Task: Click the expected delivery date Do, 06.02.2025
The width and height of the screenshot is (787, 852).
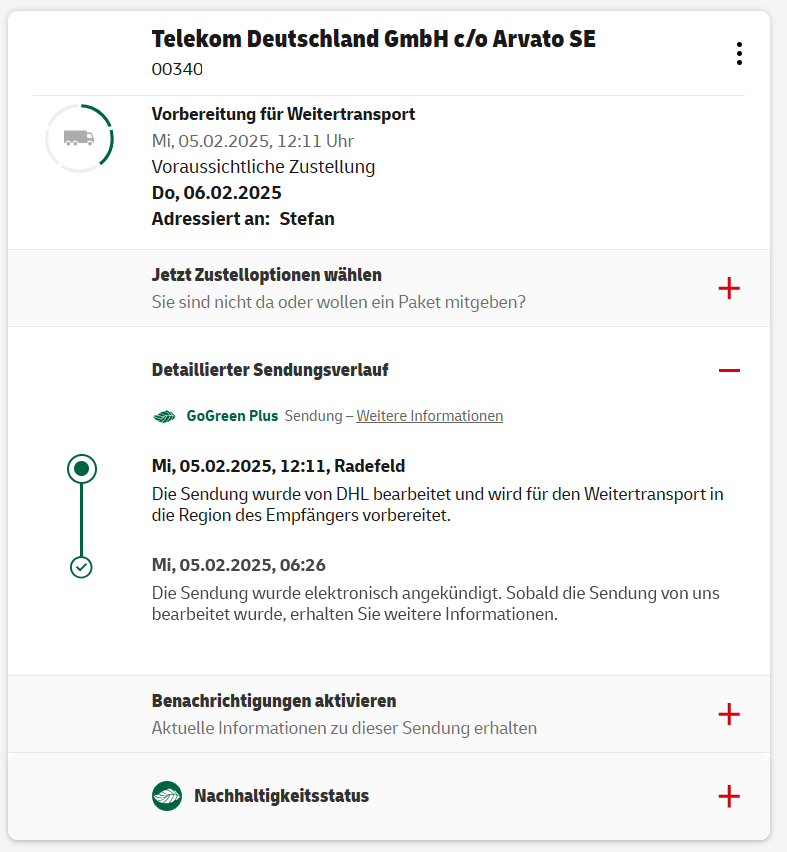Action: click(216, 193)
